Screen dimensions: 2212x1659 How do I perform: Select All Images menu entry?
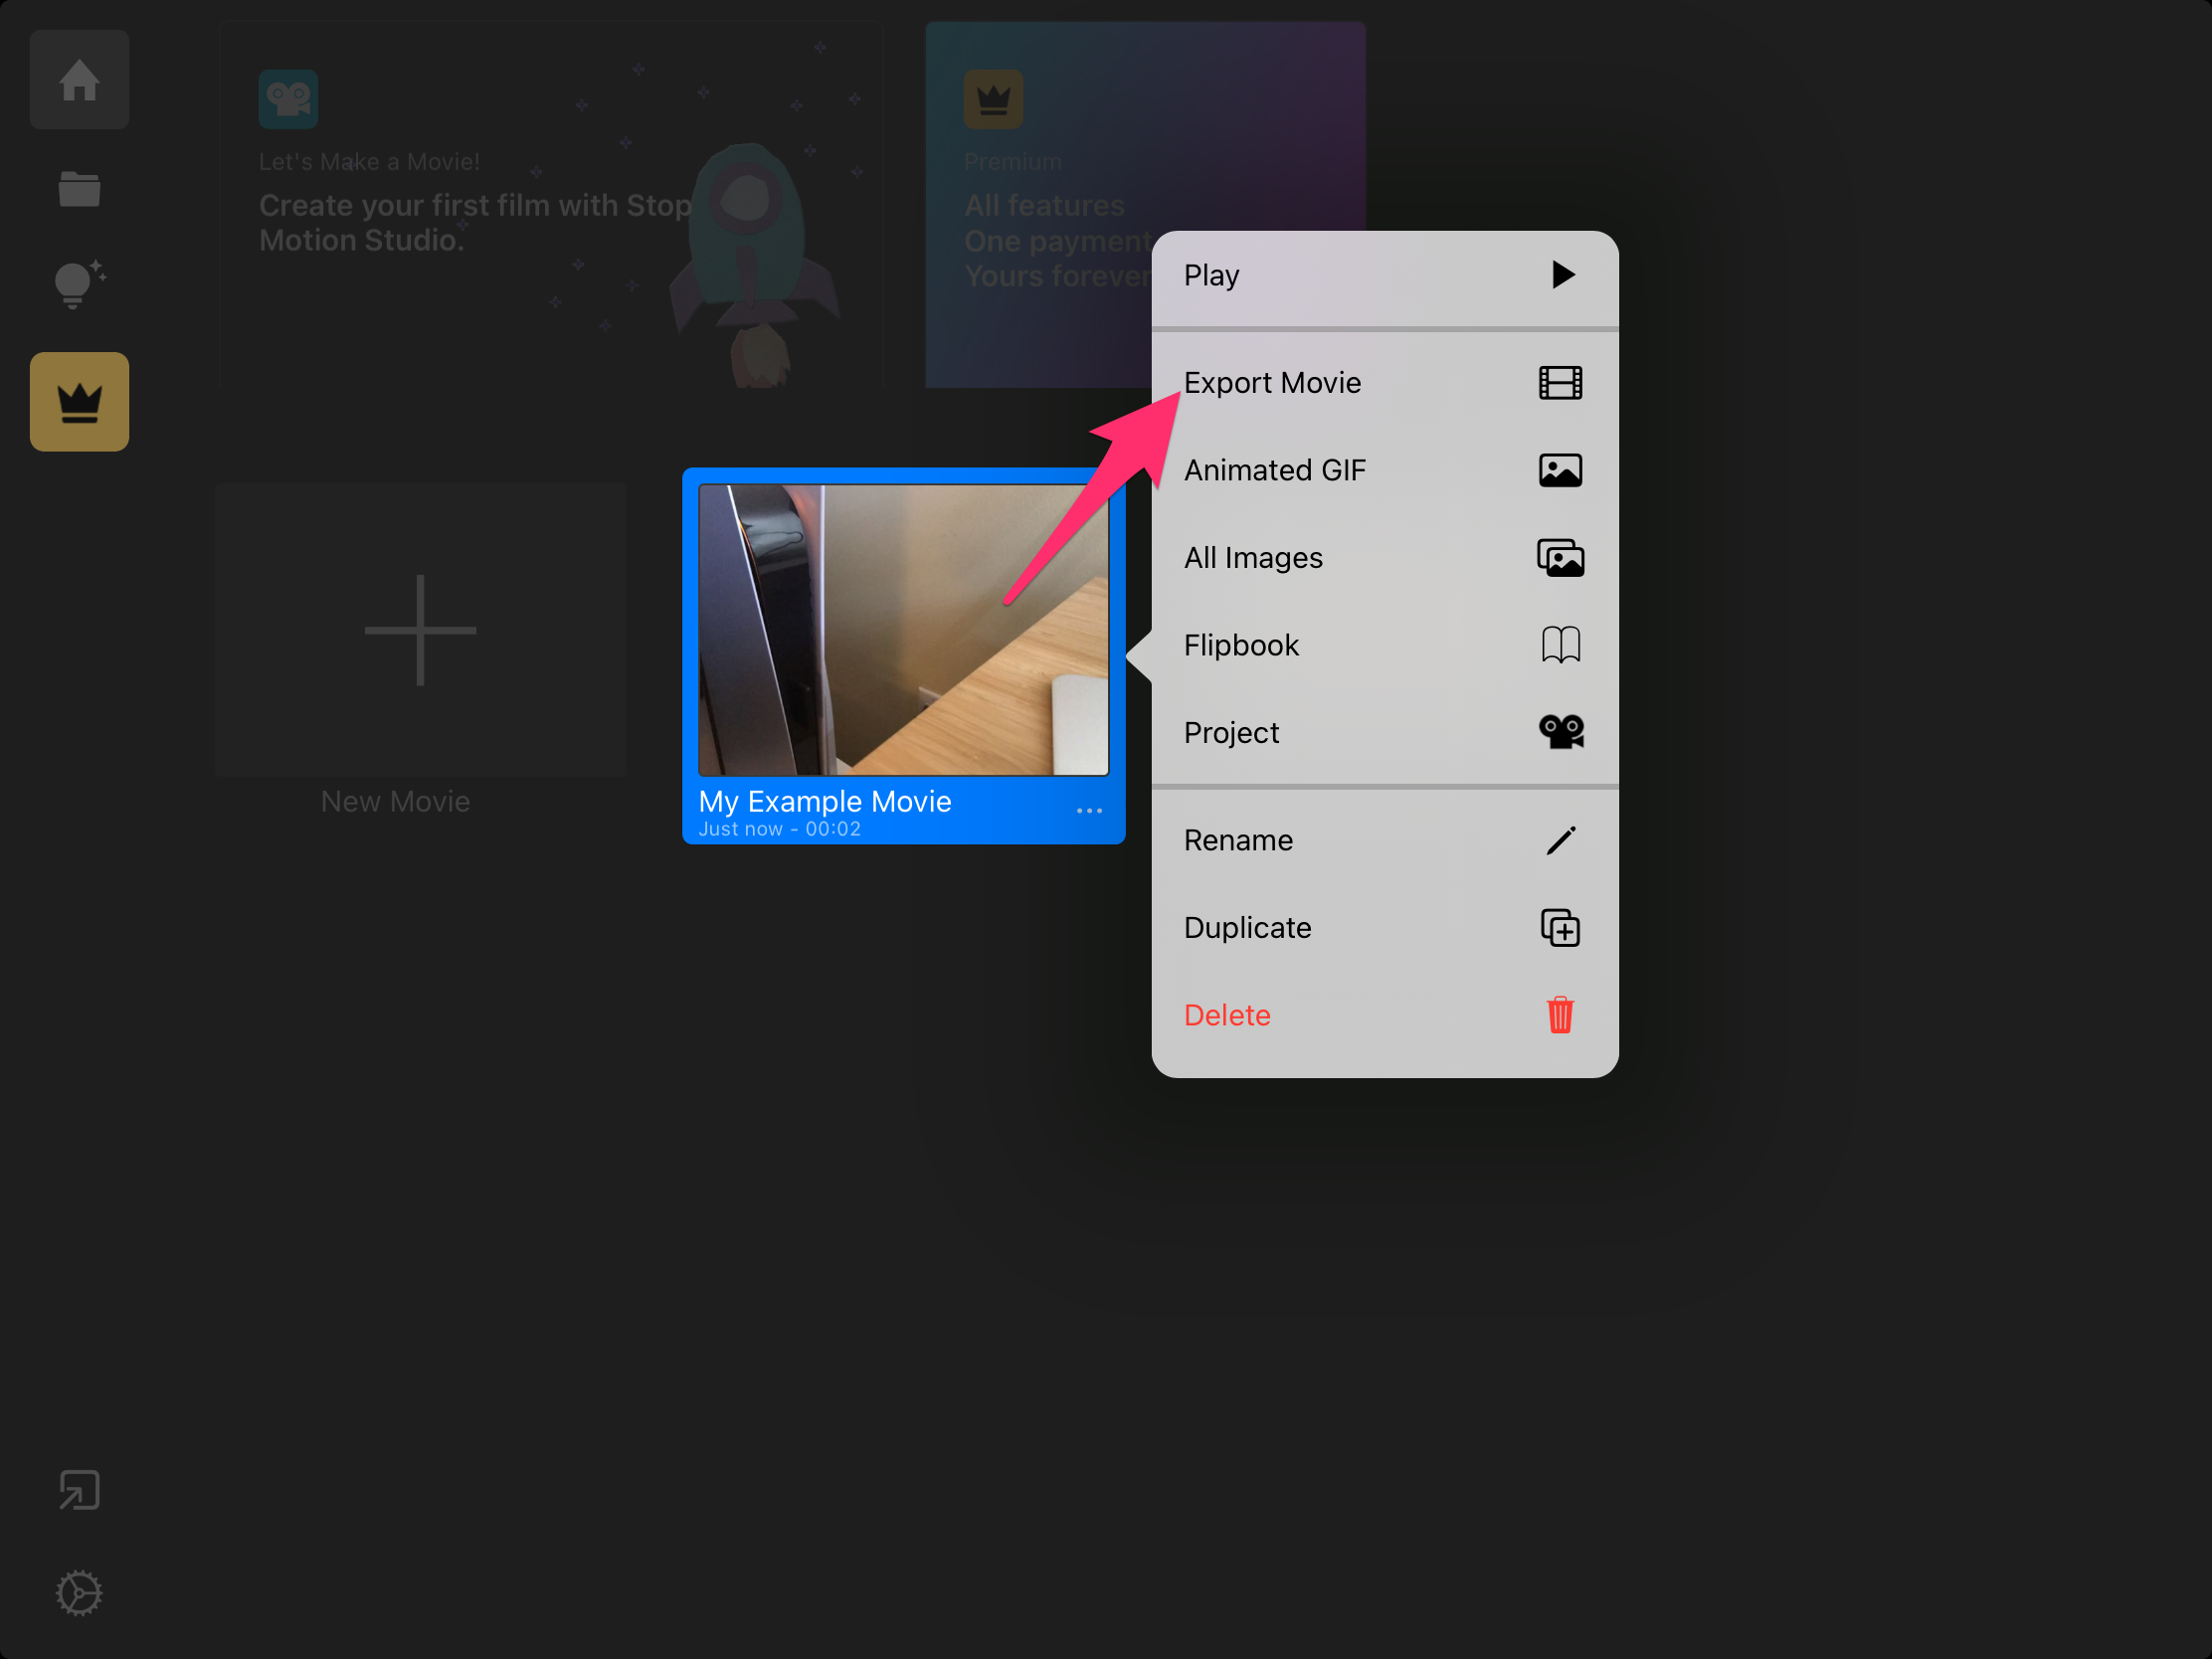[x=1253, y=558]
